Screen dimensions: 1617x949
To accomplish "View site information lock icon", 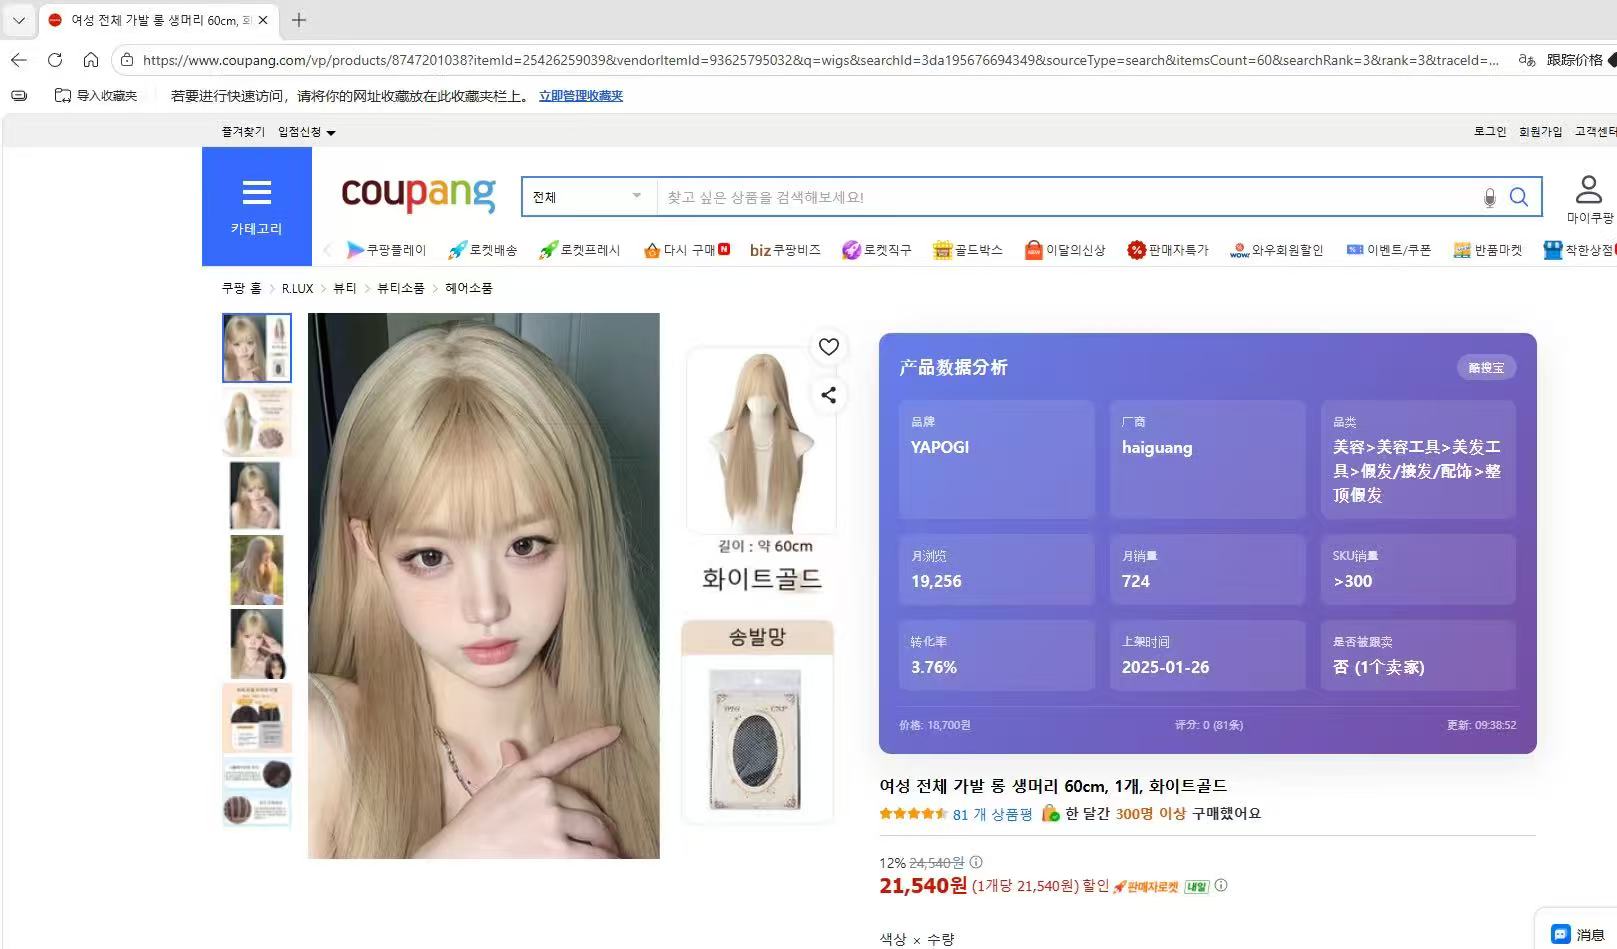I will (127, 60).
